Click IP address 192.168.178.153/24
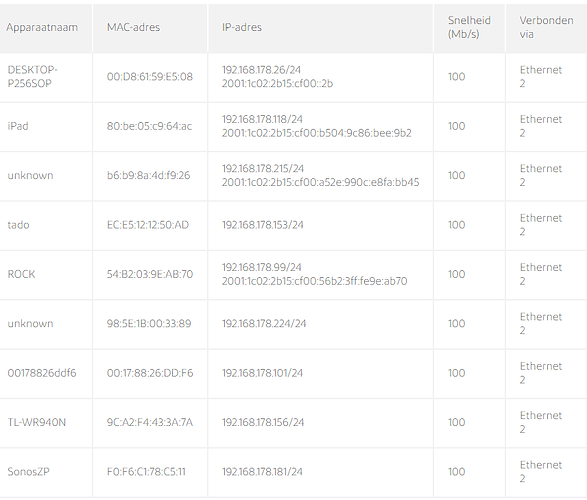This screenshot has width=587, height=500. (262, 225)
